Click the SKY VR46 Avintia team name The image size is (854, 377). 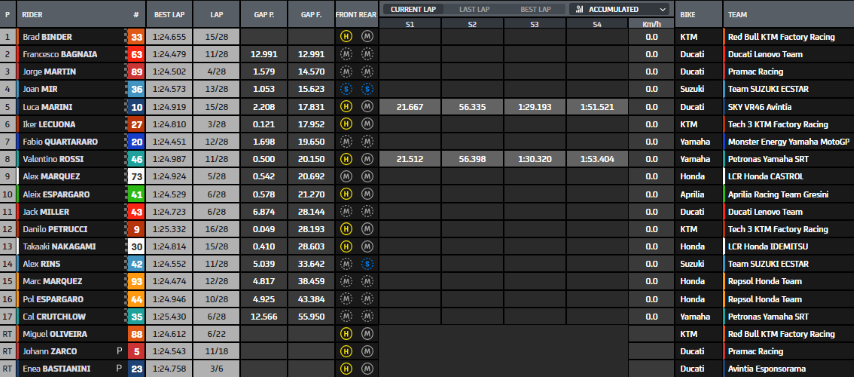pyautogui.click(x=759, y=107)
